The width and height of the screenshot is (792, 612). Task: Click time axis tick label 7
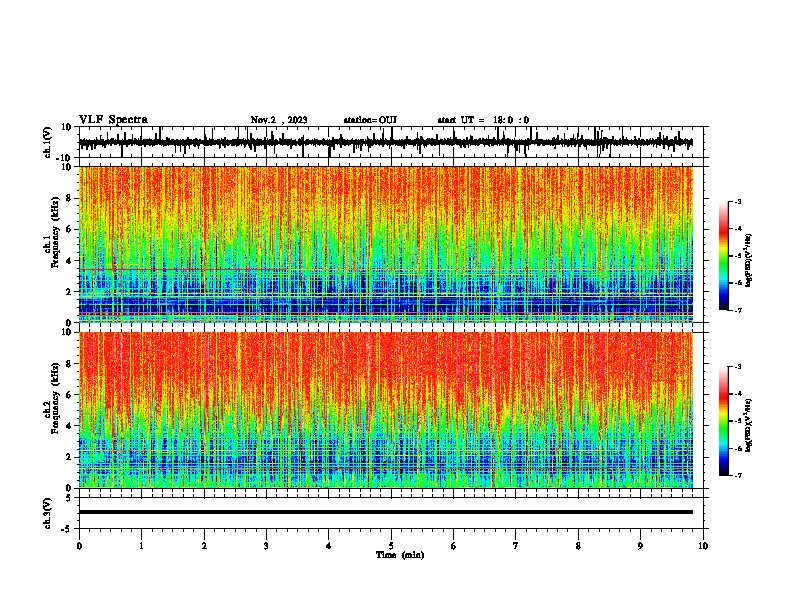click(x=516, y=546)
